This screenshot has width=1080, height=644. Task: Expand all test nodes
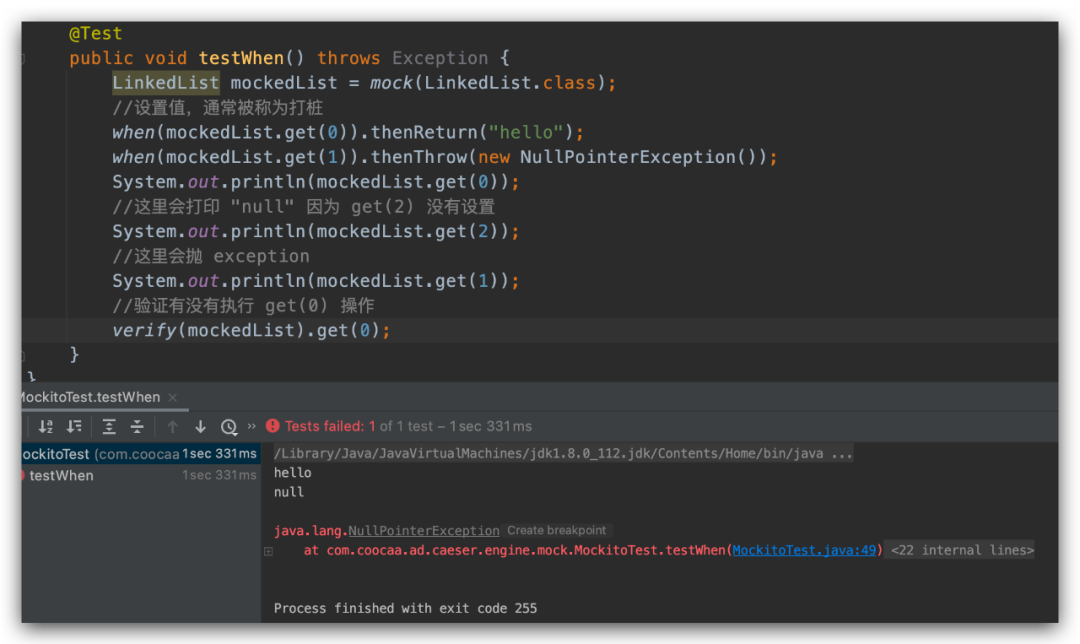(109, 426)
